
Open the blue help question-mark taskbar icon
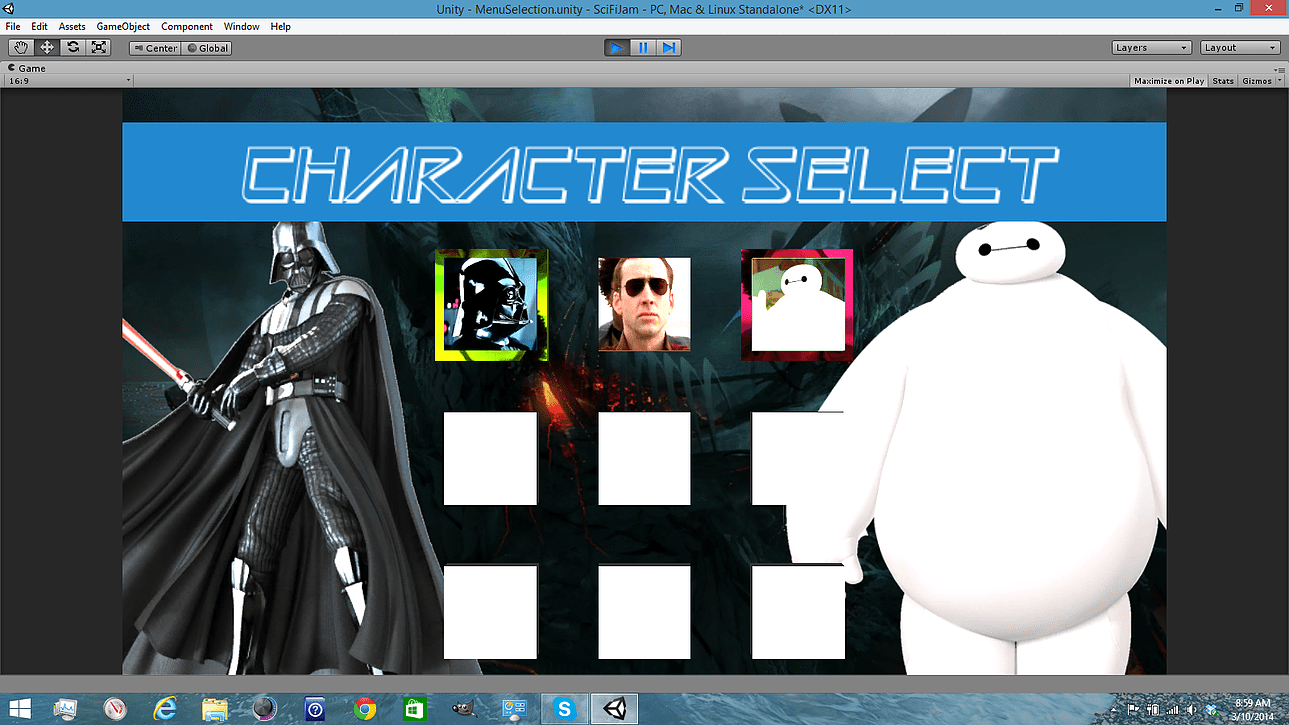pyautogui.click(x=315, y=709)
